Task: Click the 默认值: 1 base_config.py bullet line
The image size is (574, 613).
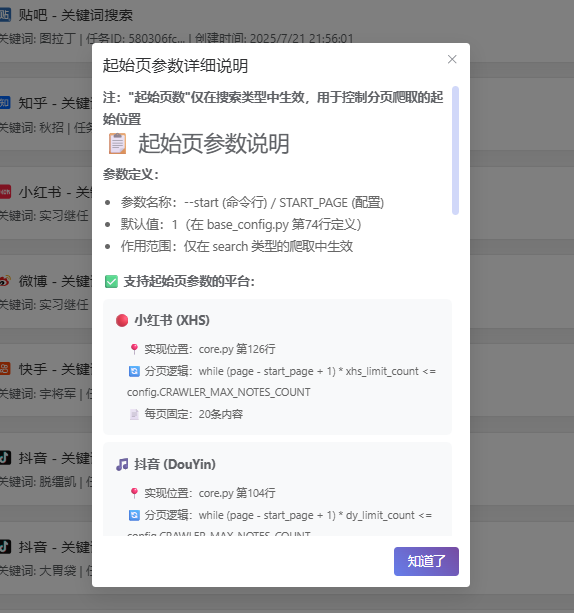Action: click(240, 224)
